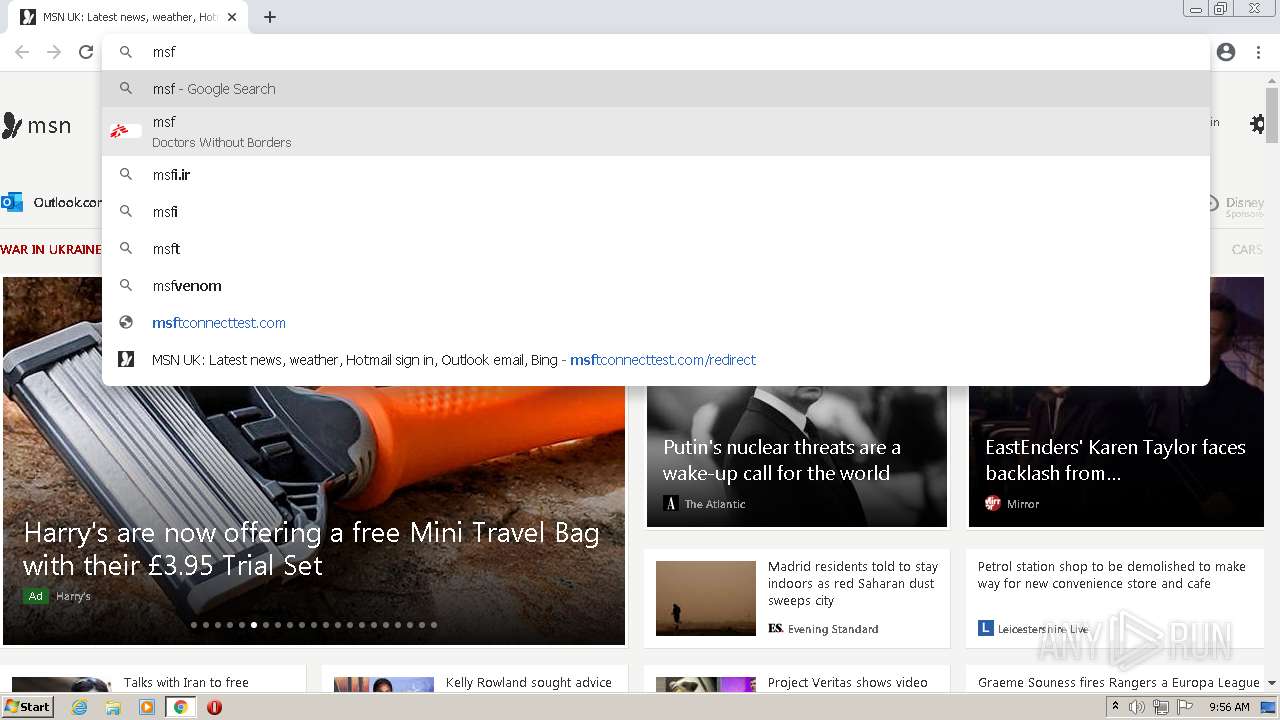Select 'msf - Google Search' suggestion

tap(656, 89)
